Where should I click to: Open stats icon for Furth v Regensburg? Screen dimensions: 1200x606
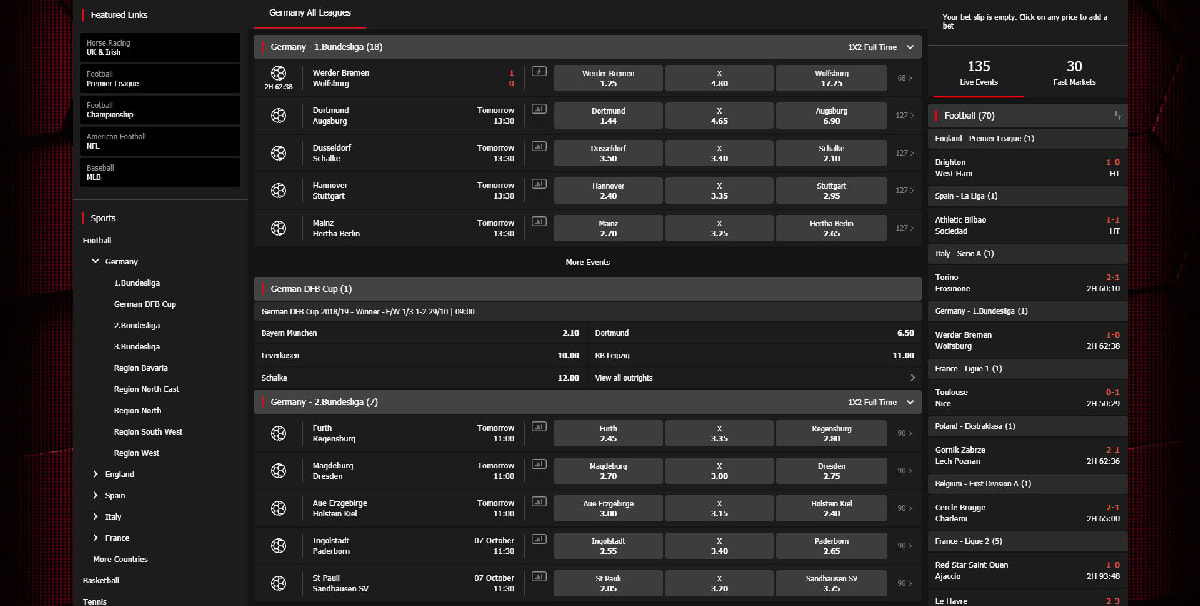tap(539, 427)
